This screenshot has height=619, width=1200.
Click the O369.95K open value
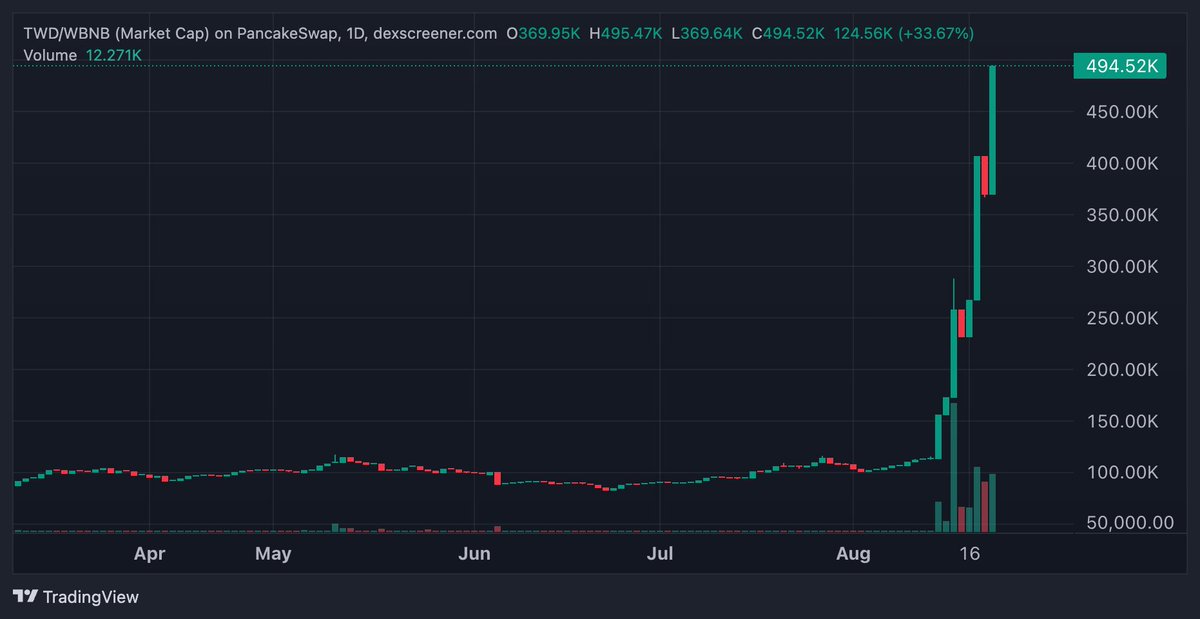point(545,33)
